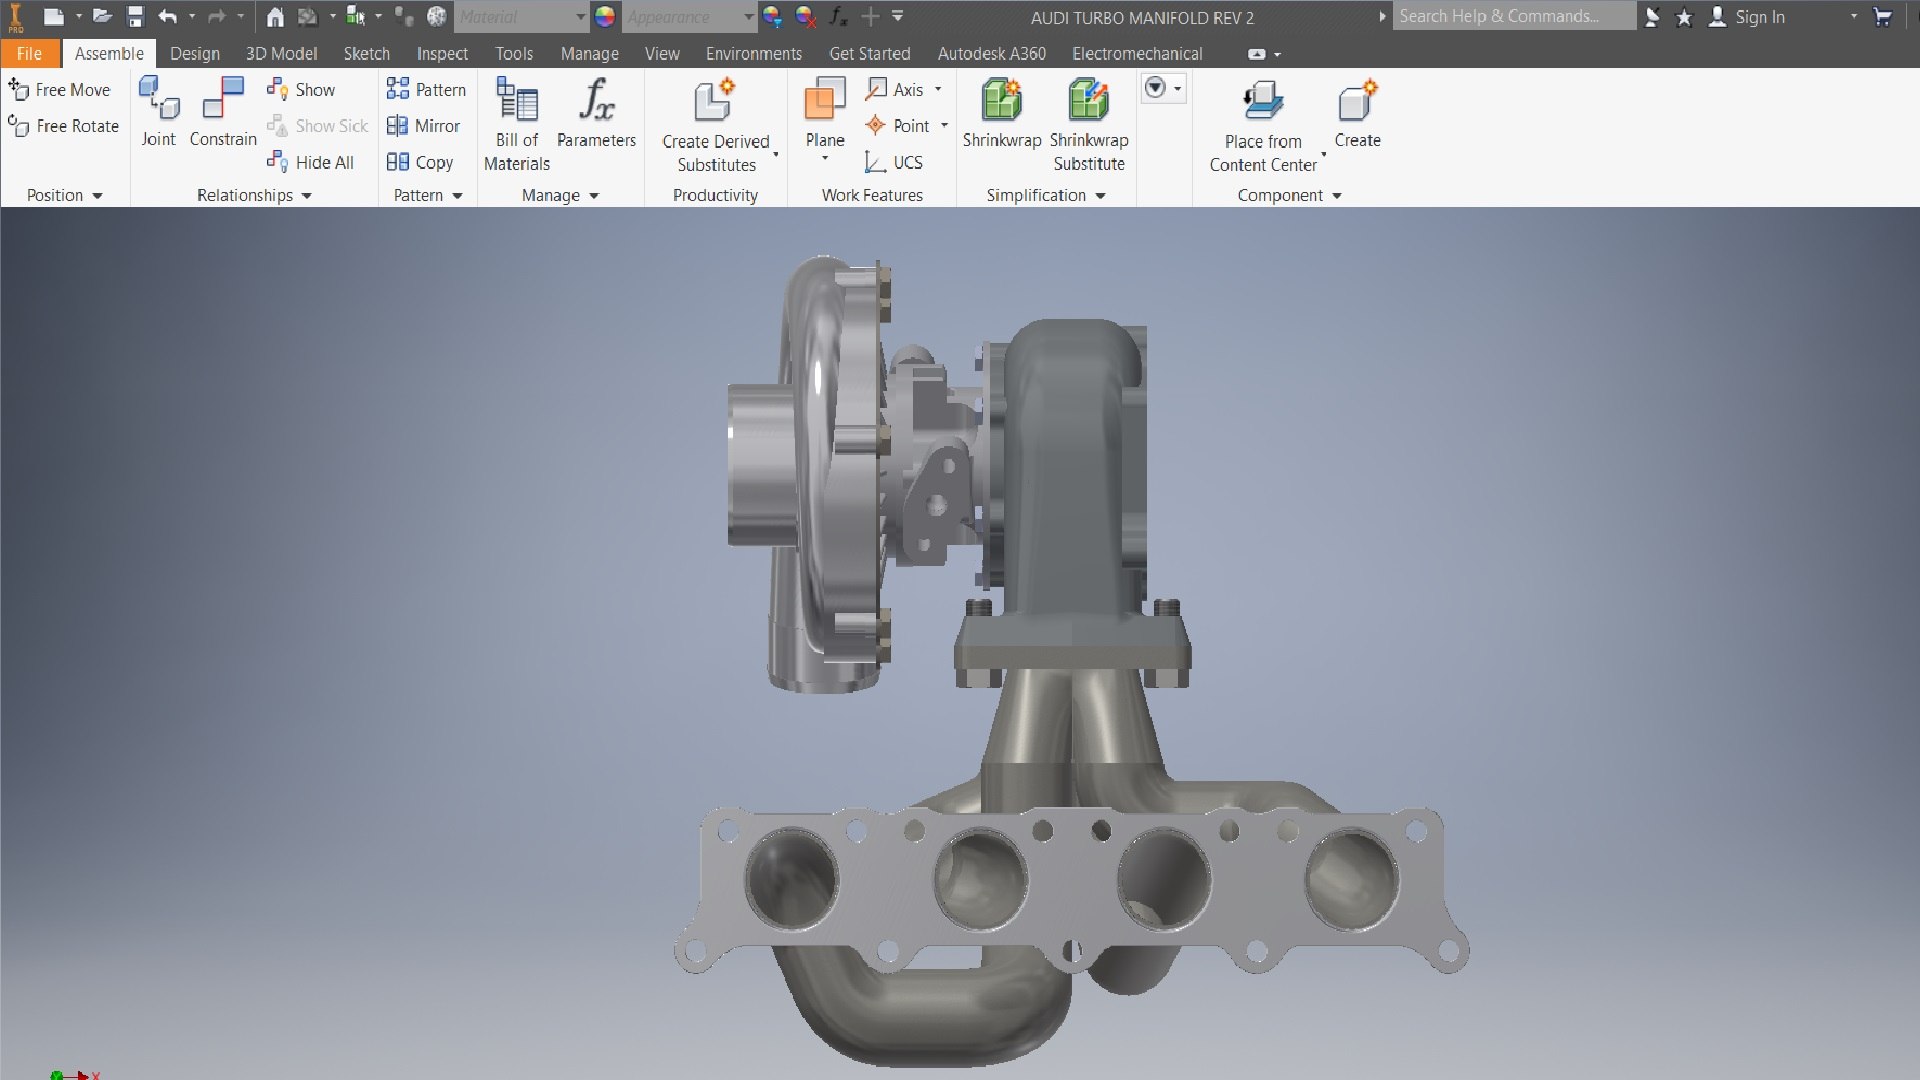Select Shrinkwrap Substitute tool
This screenshot has height=1080, width=1920.
pos(1089,124)
